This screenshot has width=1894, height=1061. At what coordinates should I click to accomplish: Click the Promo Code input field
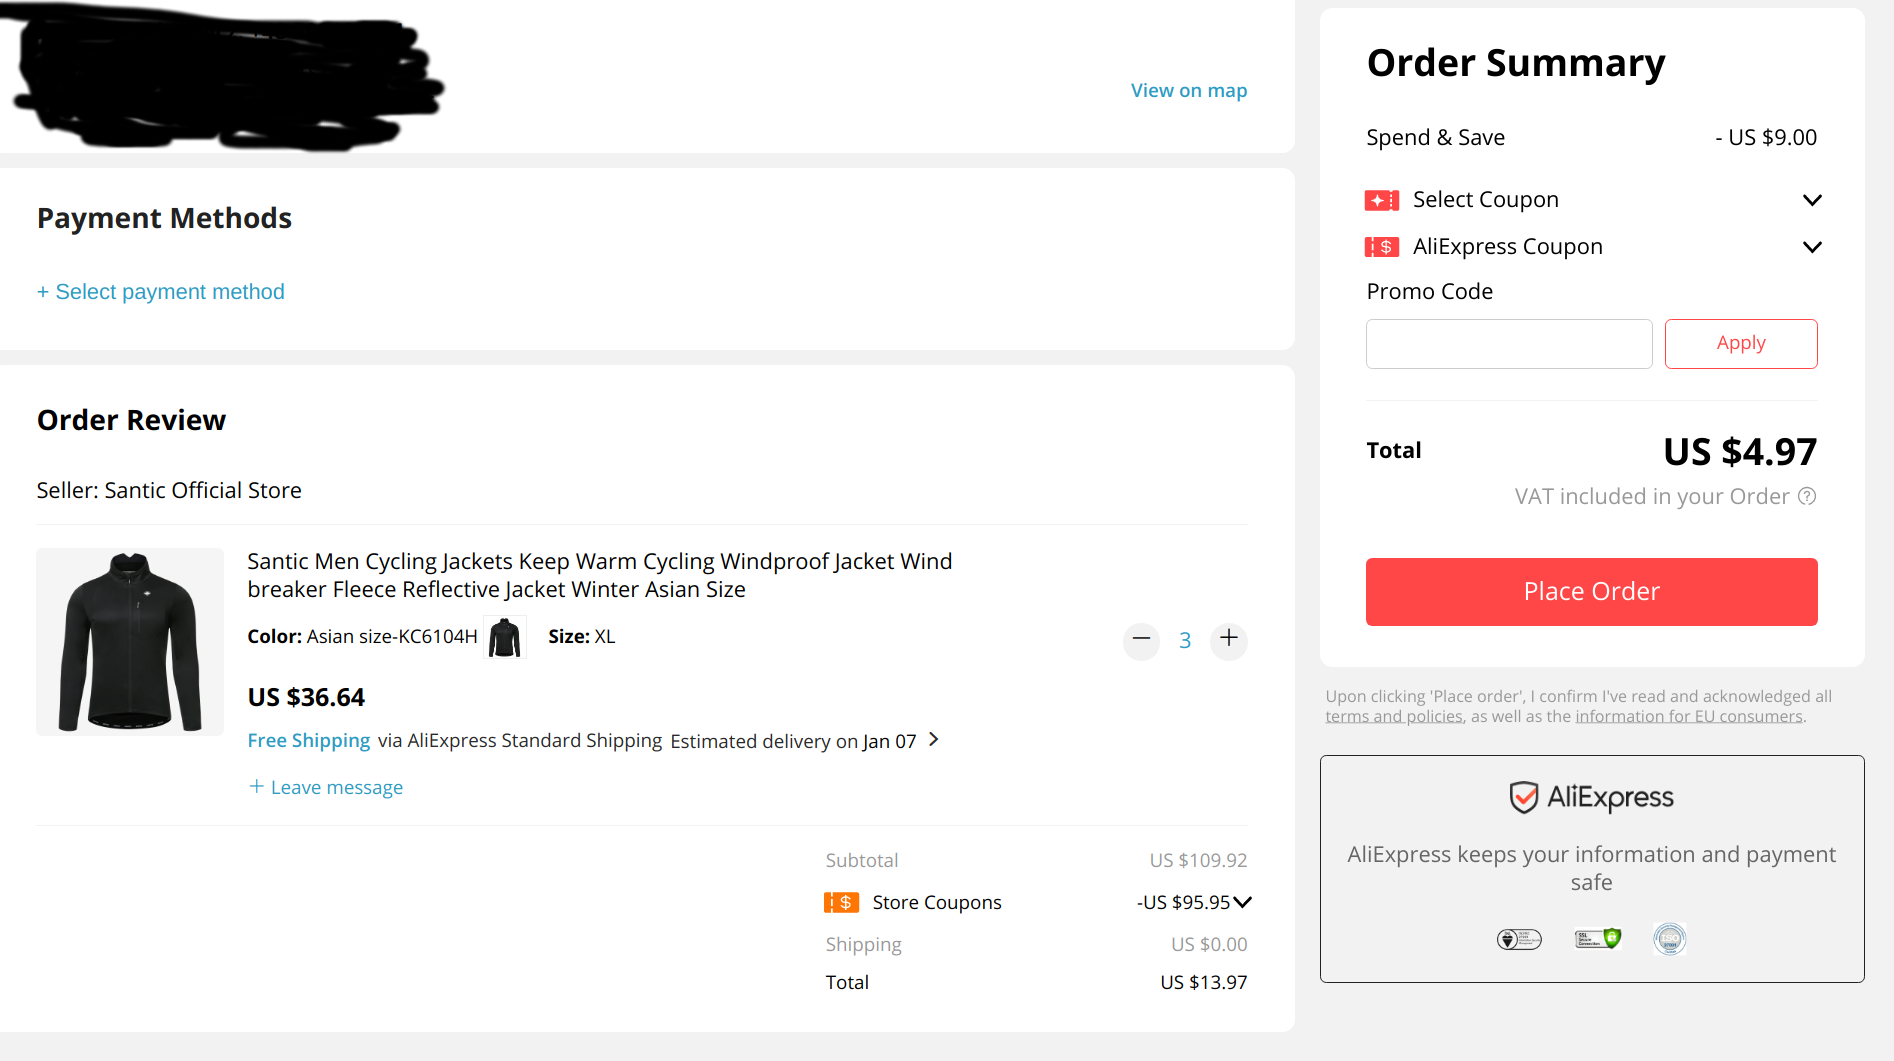pyautogui.click(x=1508, y=344)
